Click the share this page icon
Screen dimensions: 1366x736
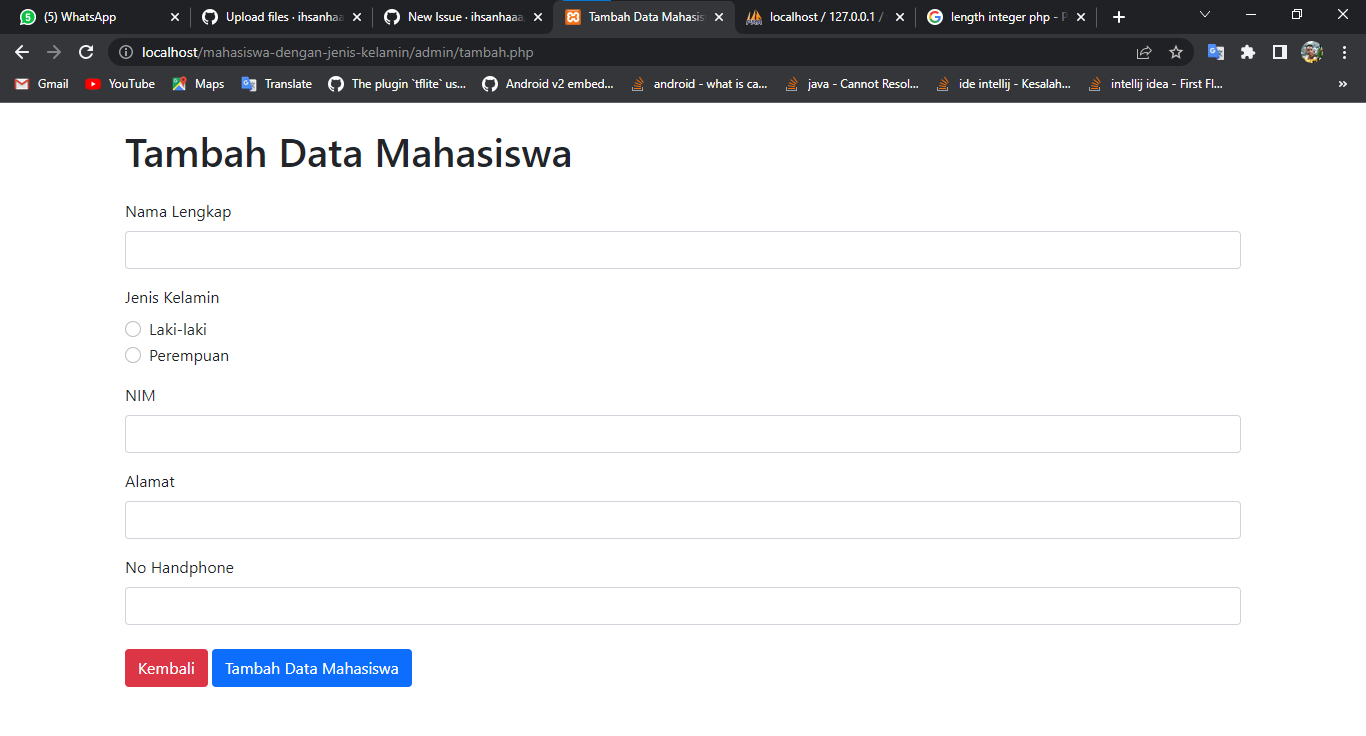(1143, 51)
